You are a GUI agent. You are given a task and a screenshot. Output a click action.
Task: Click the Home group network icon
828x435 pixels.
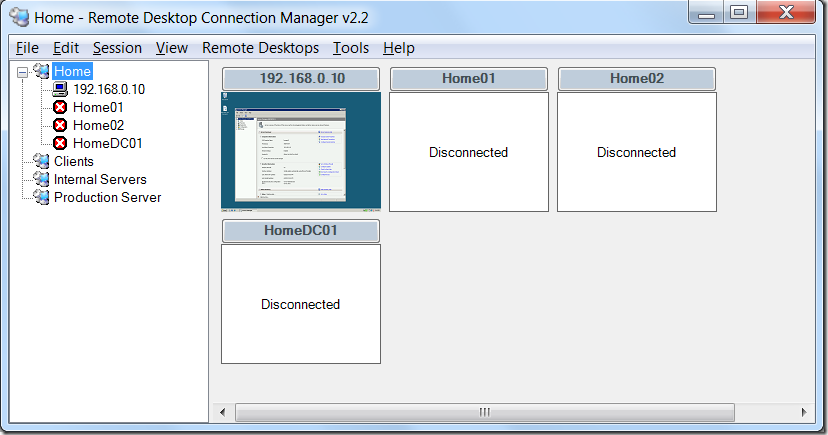tap(41, 71)
